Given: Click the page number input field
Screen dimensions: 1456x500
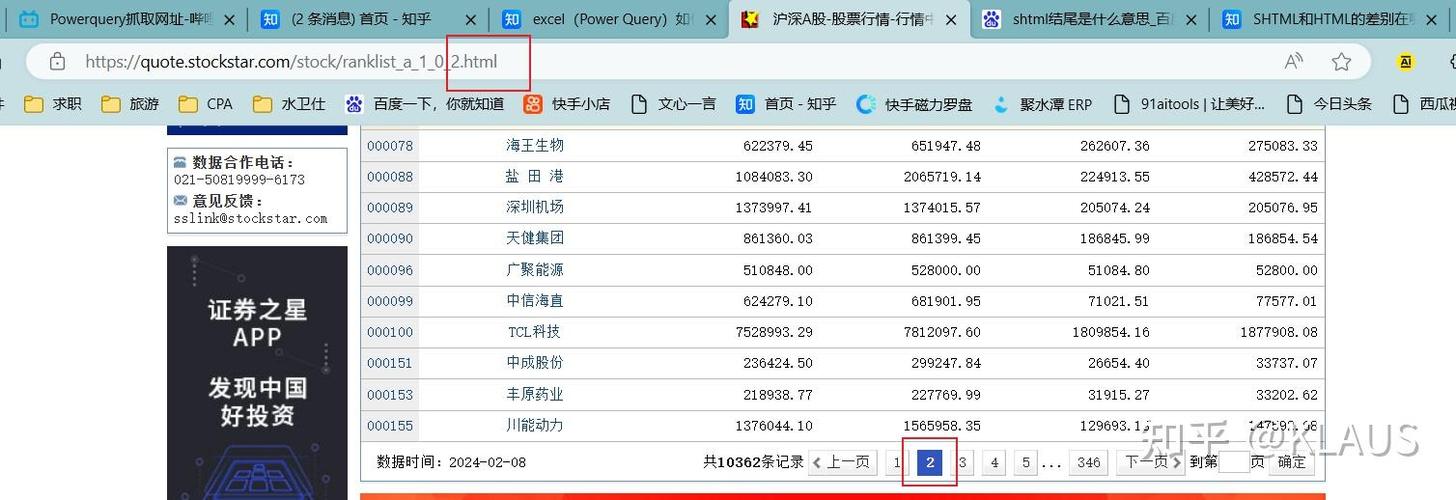Looking at the screenshot, I should click(1234, 462).
